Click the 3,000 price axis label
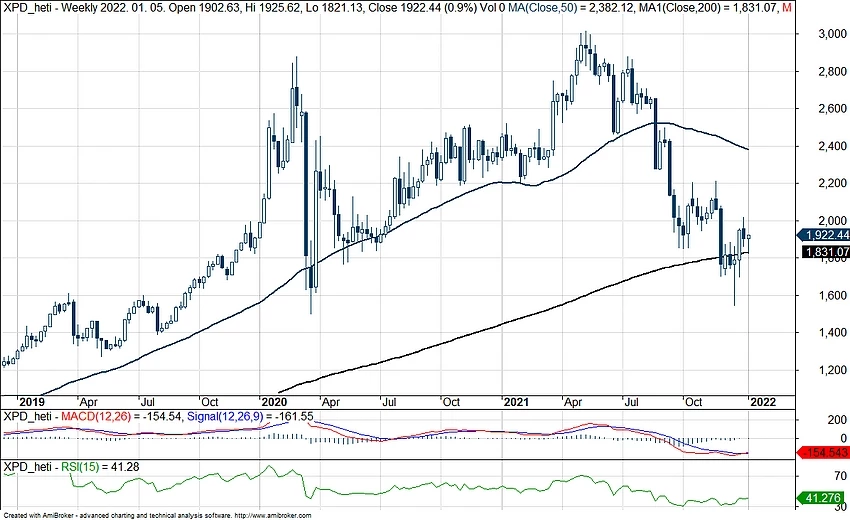 coord(832,34)
